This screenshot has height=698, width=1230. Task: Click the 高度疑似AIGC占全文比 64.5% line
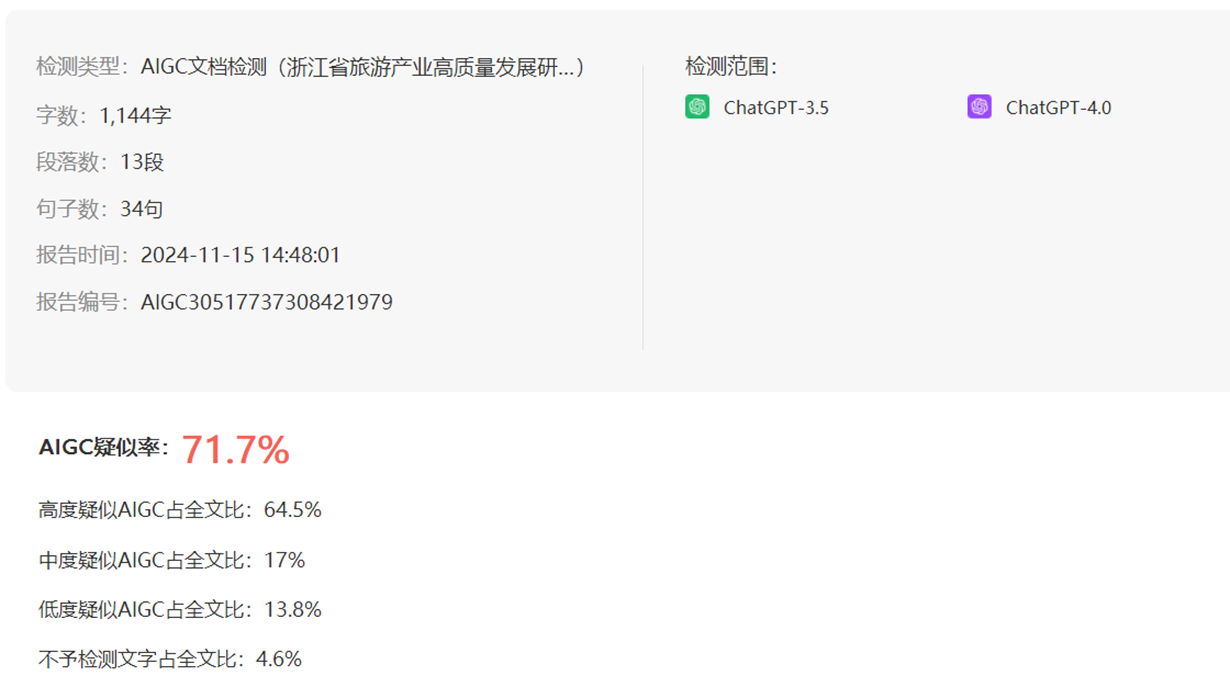point(180,510)
